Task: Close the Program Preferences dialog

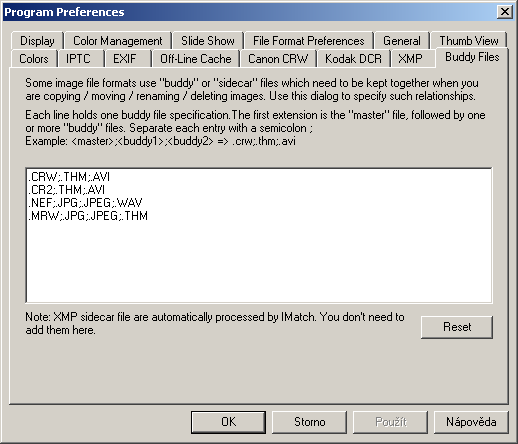Action: pos(505,12)
